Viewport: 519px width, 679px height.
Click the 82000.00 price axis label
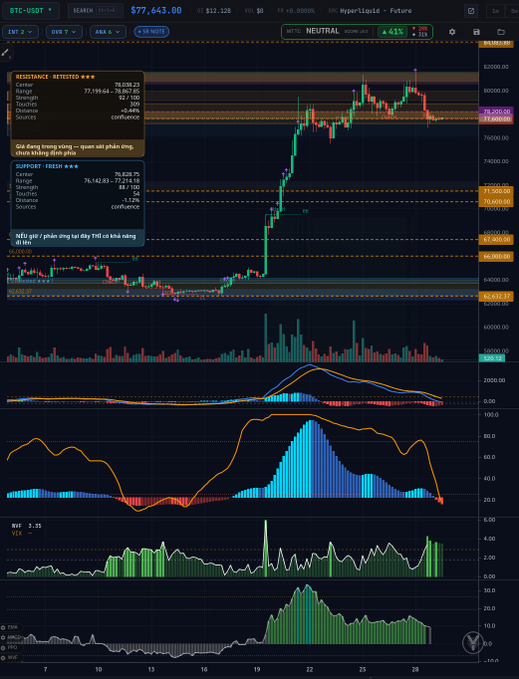click(x=496, y=67)
